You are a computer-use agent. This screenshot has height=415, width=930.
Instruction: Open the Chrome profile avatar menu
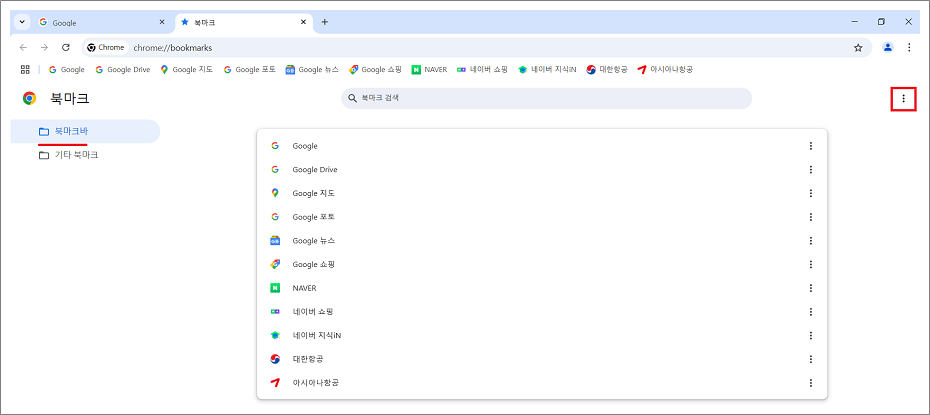[888, 47]
